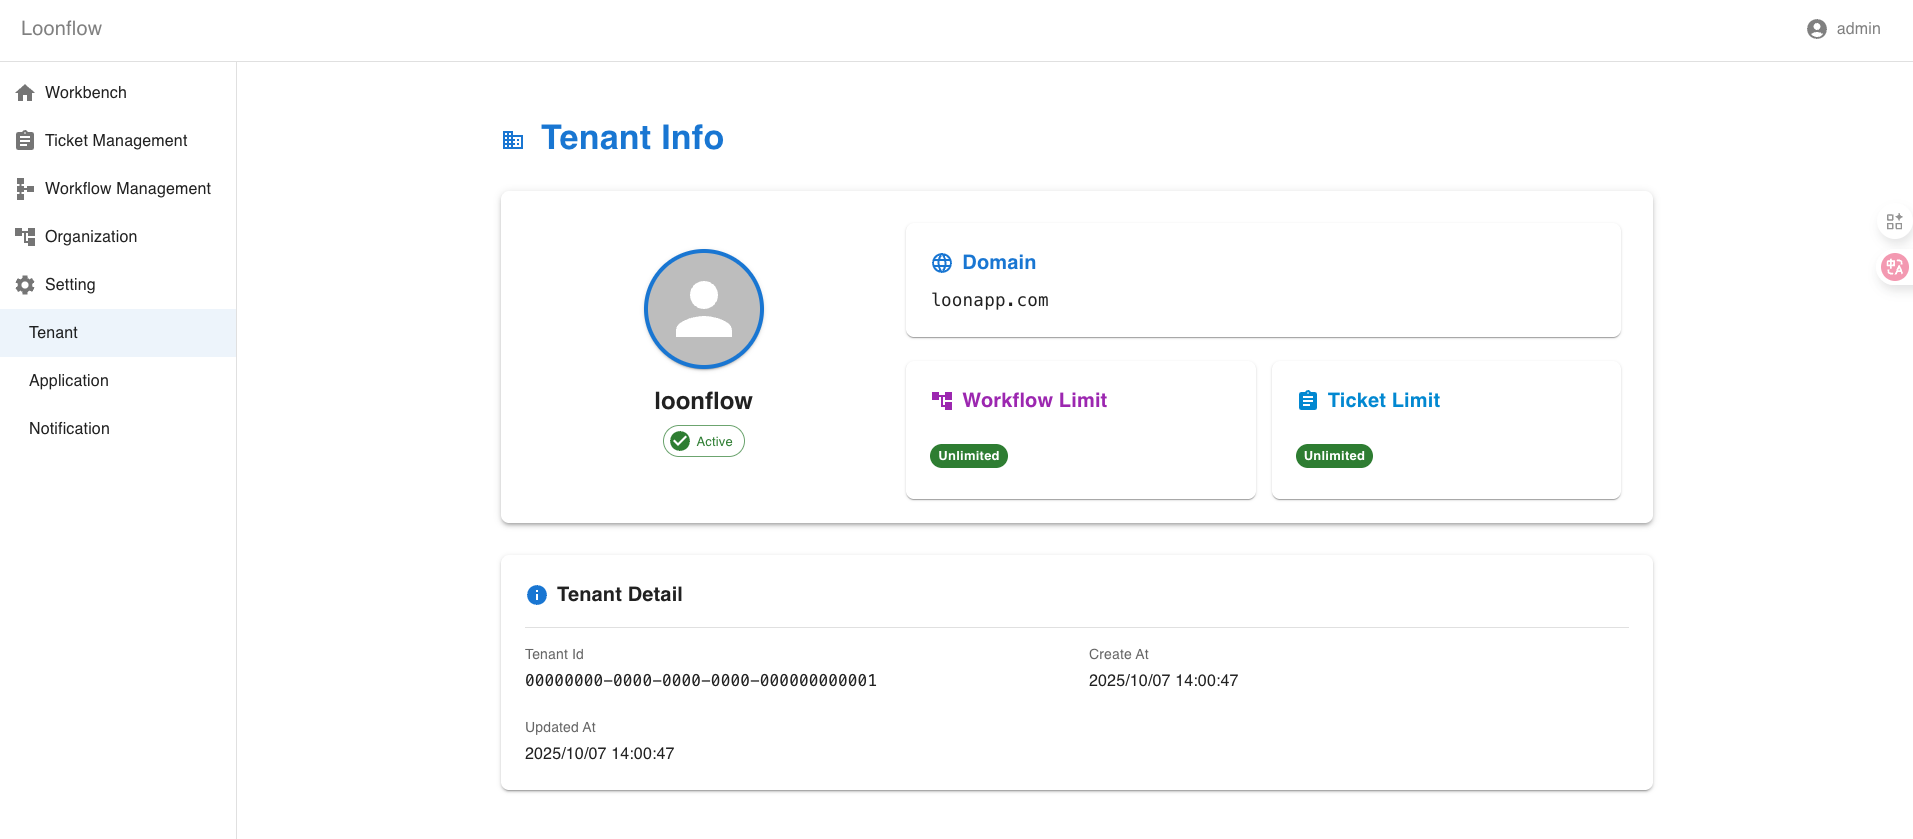Click the Workbench home icon
The width and height of the screenshot is (1913, 839).
point(25,93)
